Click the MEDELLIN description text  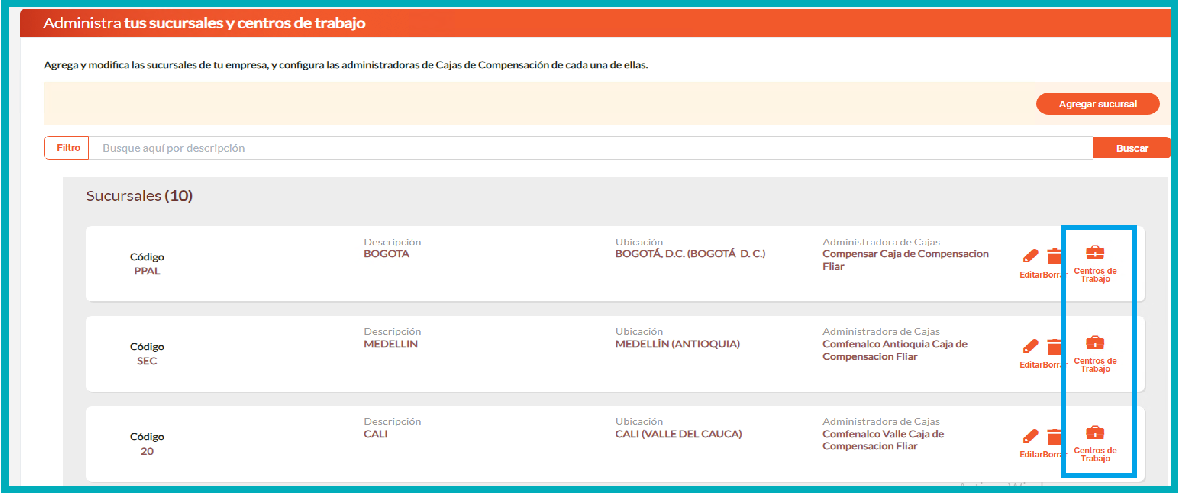(390, 344)
